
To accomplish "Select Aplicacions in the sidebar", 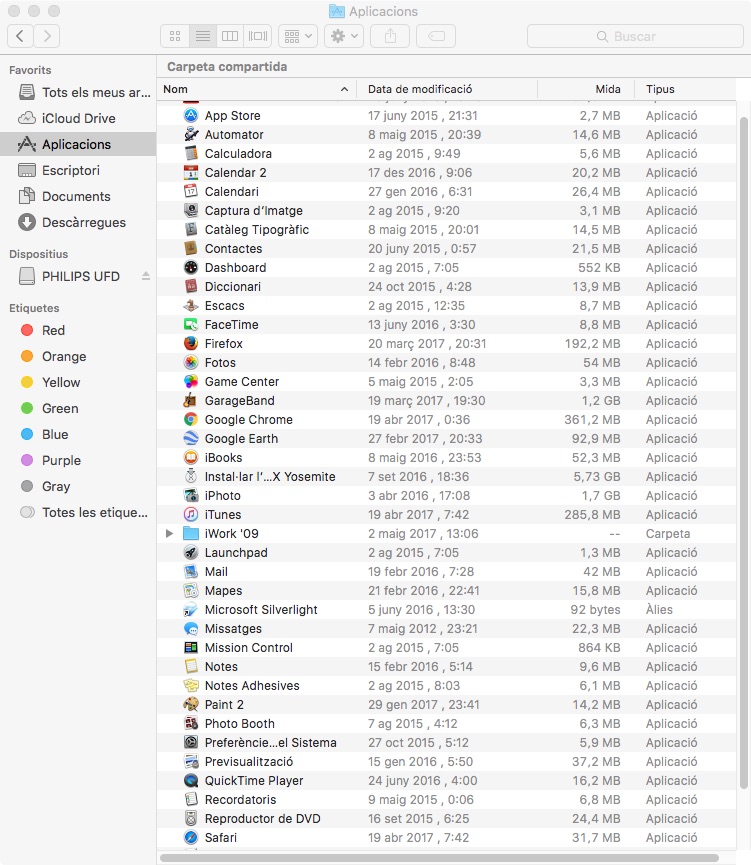I will [x=78, y=144].
